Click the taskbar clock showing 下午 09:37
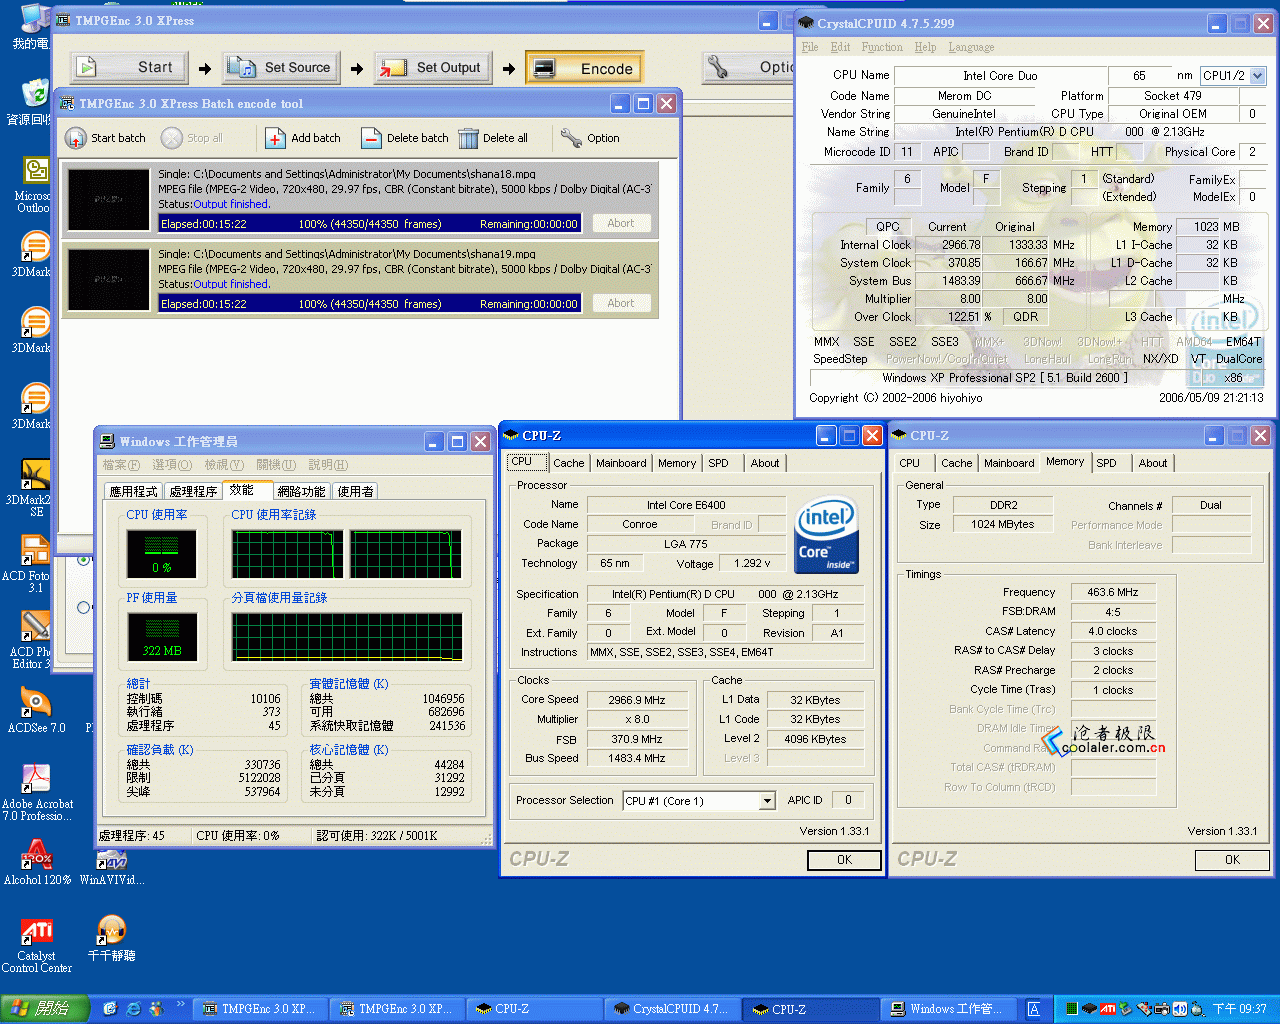Screen dimensions: 1280x1024 [x=1240, y=1009]
